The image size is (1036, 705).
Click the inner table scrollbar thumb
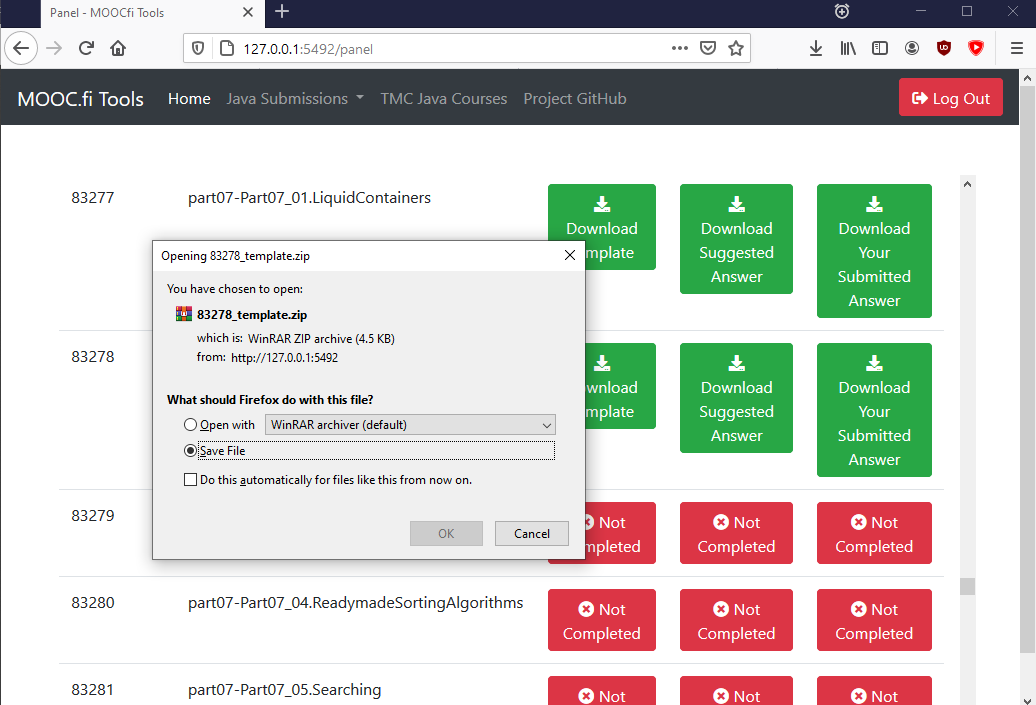pyautogui.click(x=967, y=586)
